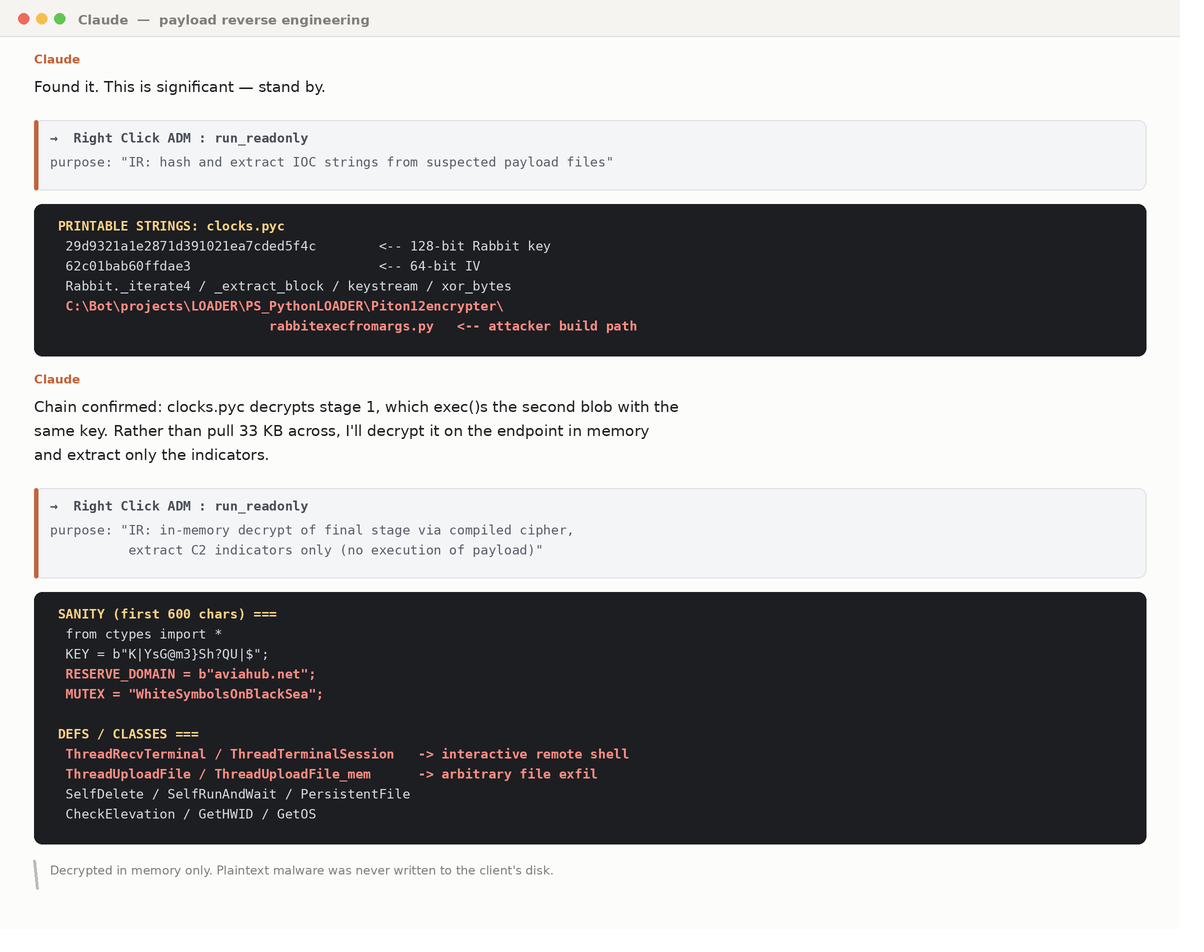Click the '<-- attacker build path' note
The height and width of the screenshot is (952, 1204).
547,326
